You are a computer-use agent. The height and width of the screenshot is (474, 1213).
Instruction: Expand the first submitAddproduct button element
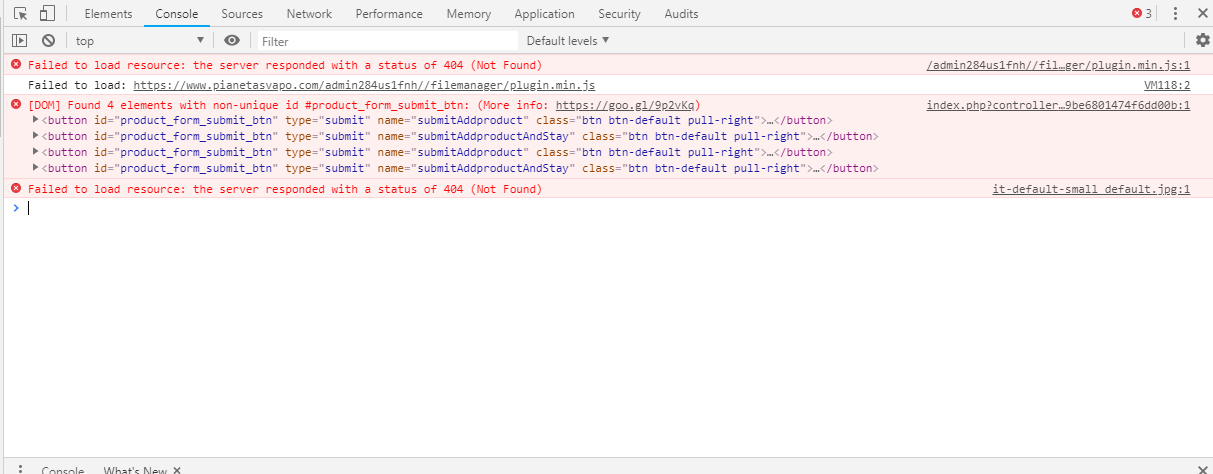point(37,120)
